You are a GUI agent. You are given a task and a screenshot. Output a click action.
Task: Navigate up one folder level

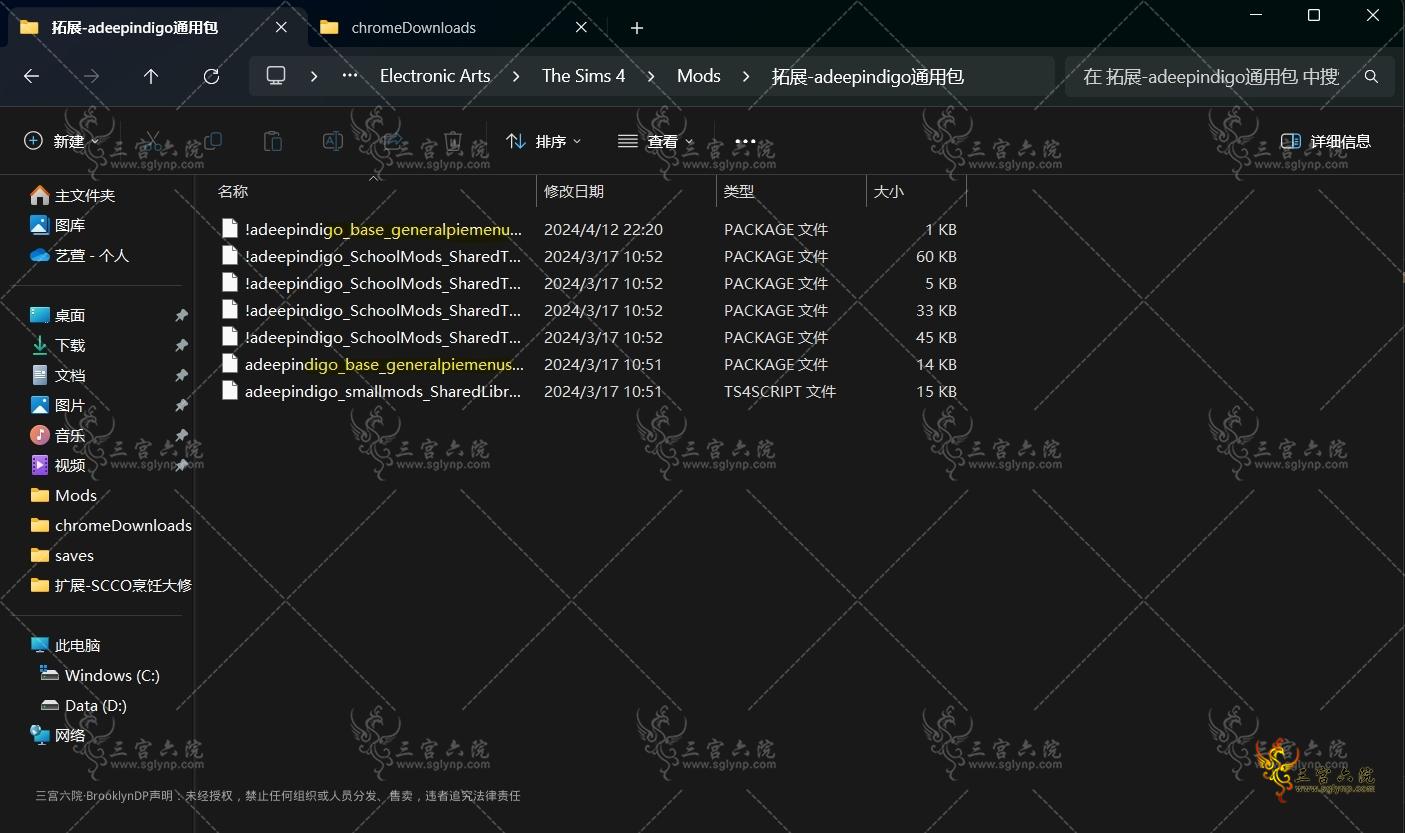point(151,76)
